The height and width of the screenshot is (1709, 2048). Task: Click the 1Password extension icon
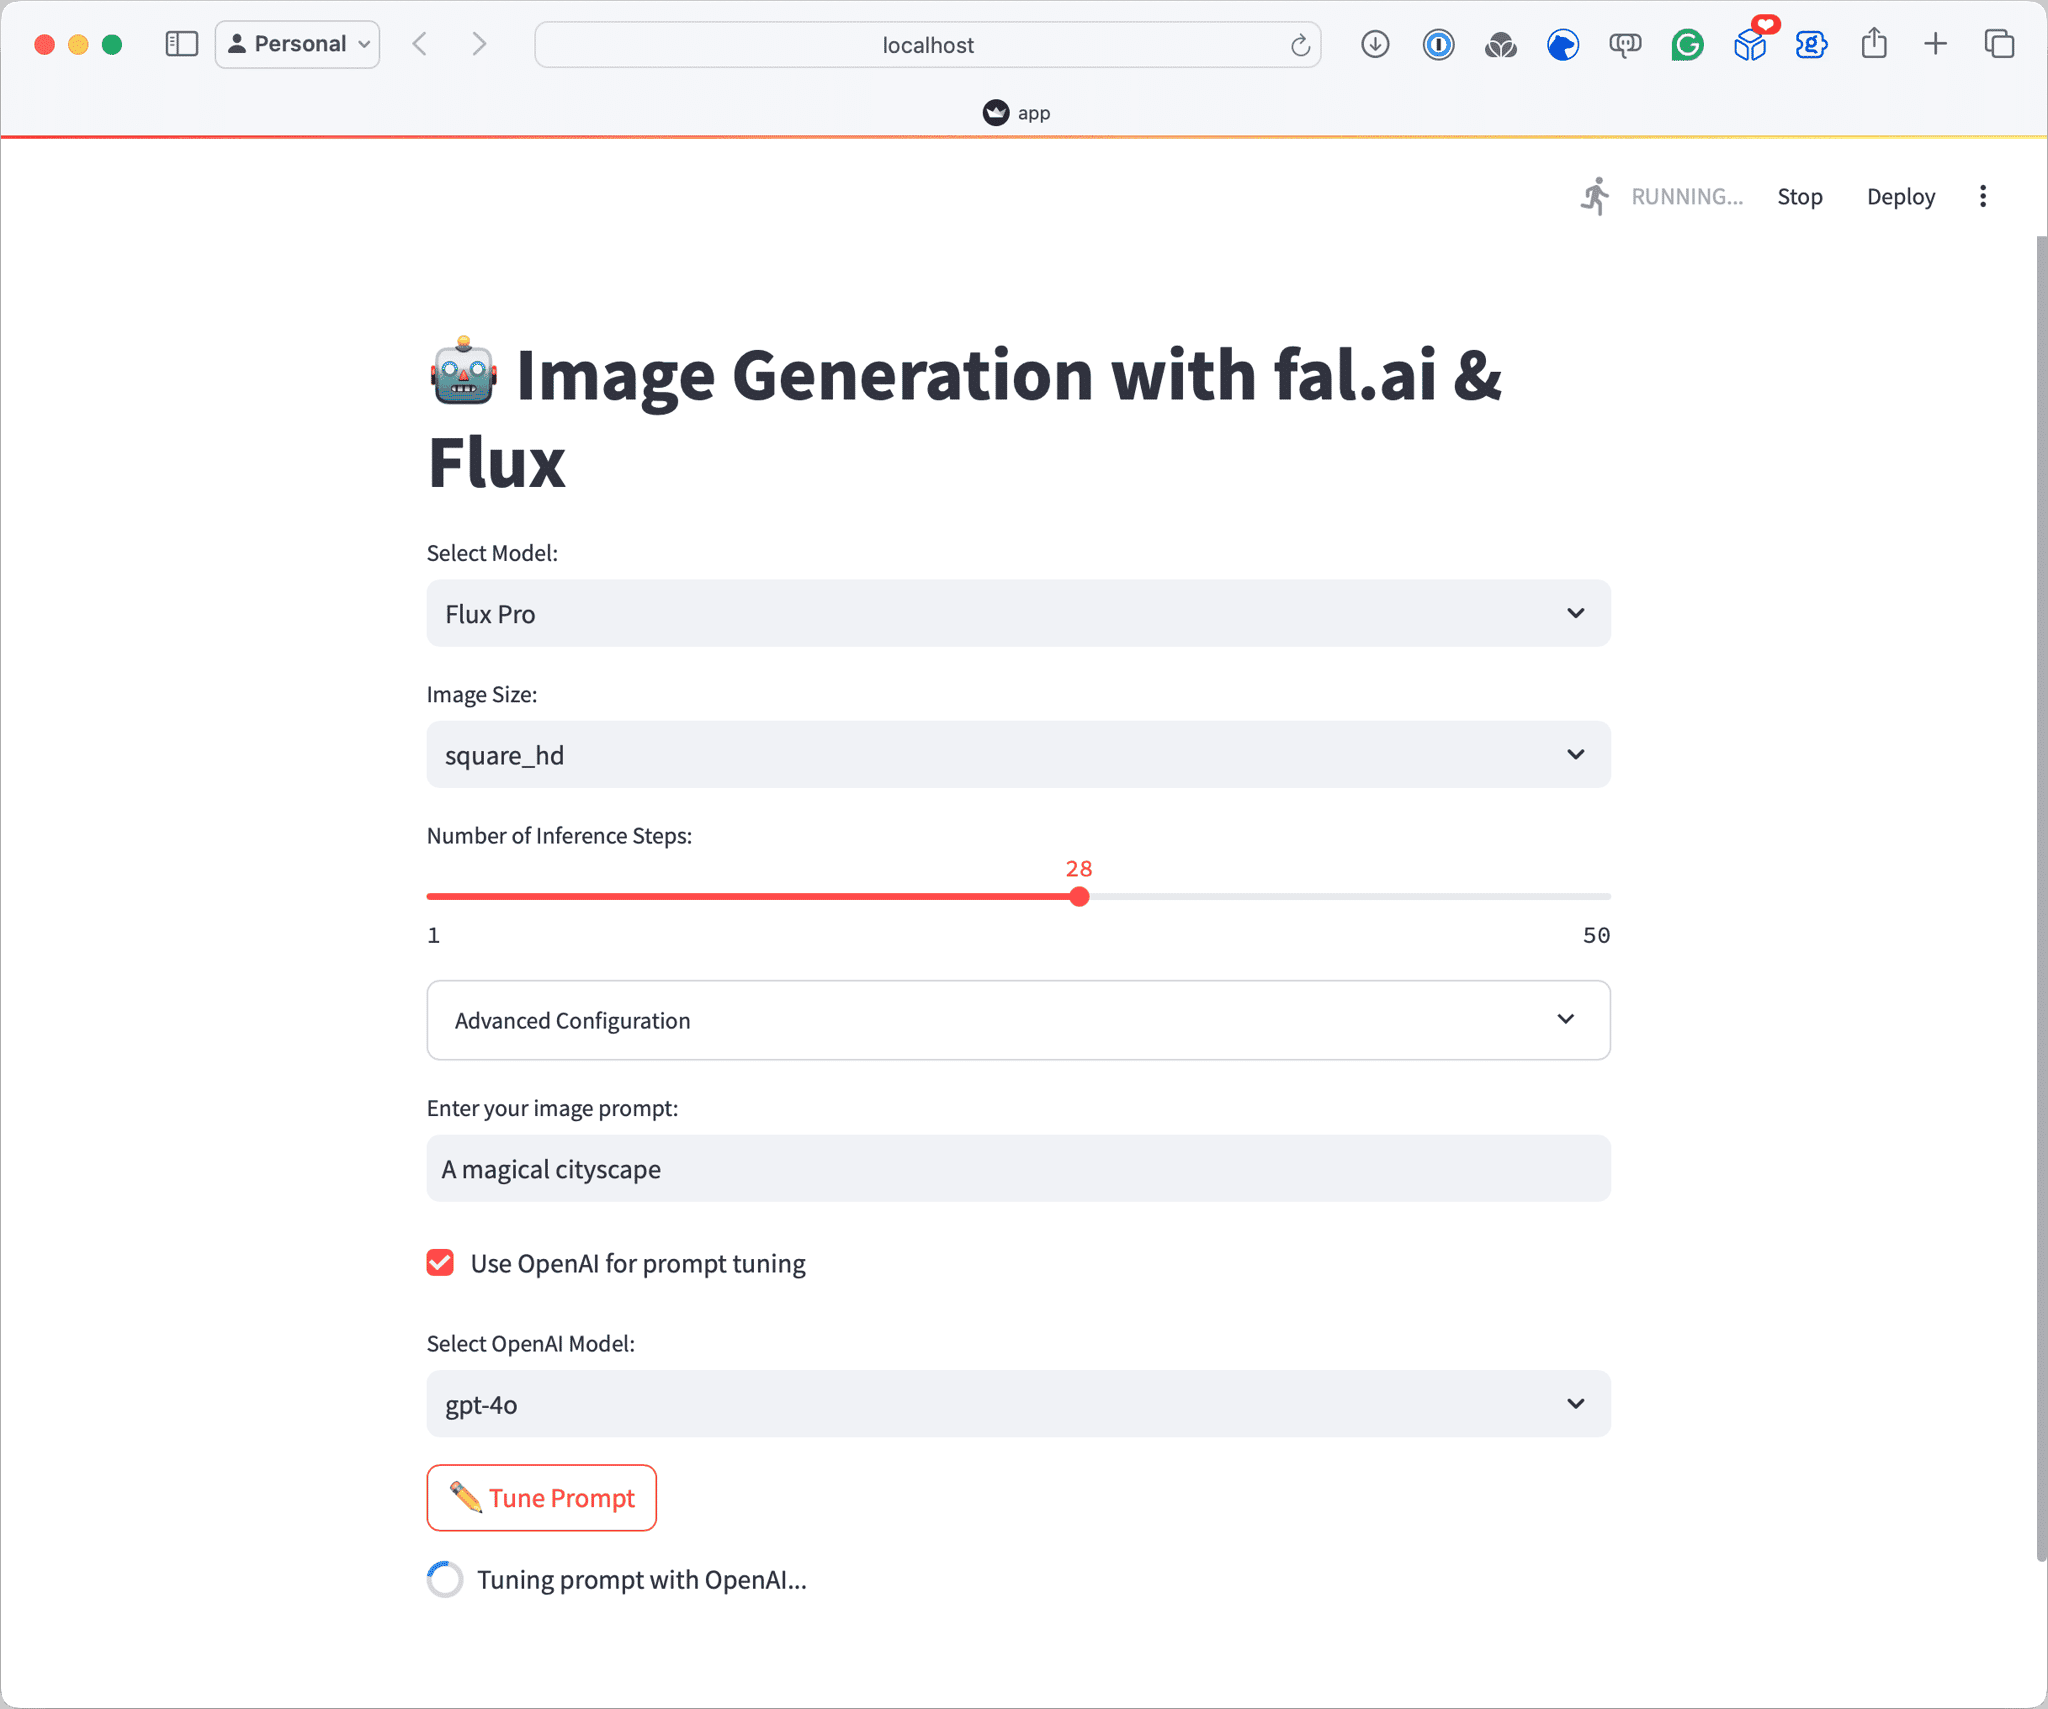tap(1438, 44)
